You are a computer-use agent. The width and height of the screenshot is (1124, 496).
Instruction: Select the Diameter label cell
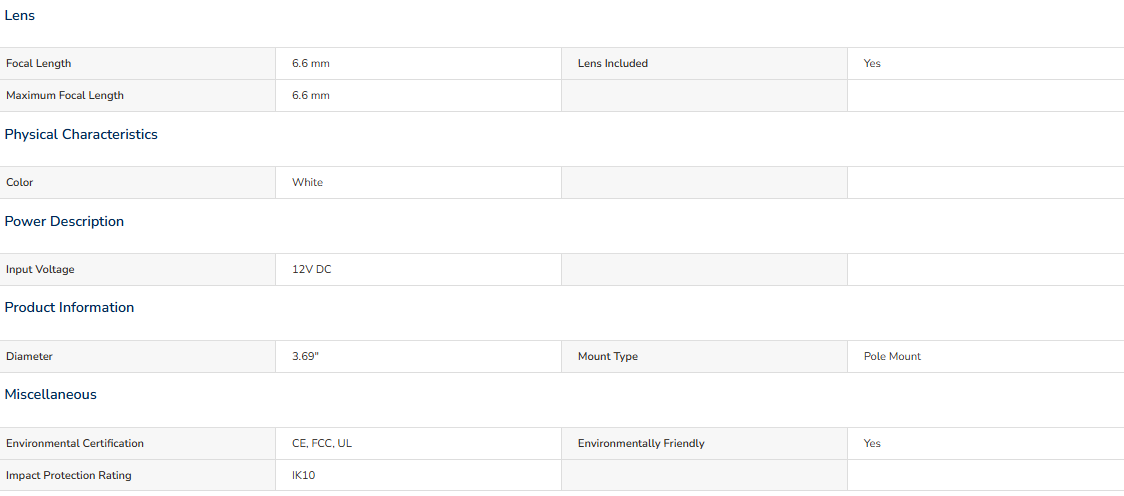click(x=138, y=357)
